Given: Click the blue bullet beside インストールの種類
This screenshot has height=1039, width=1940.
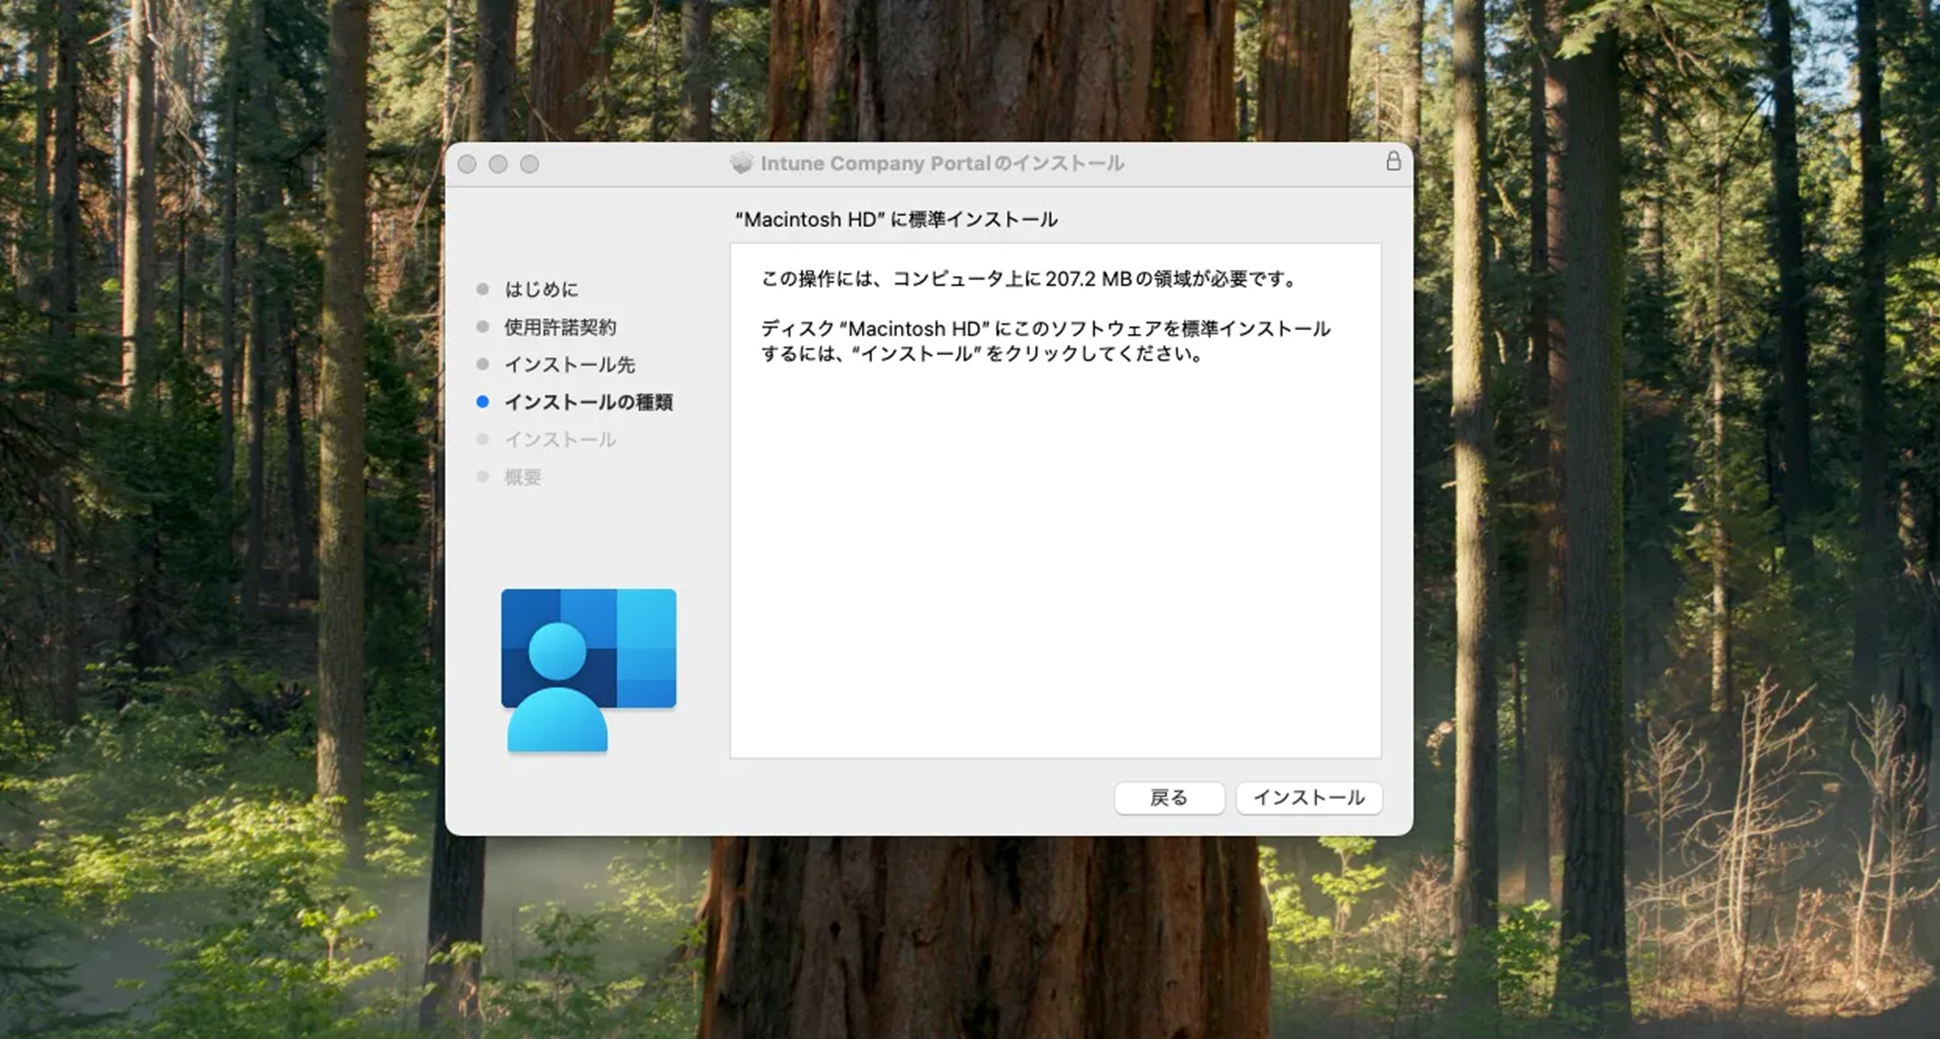Looking at the screenshot, I should (x=483, y=402).
